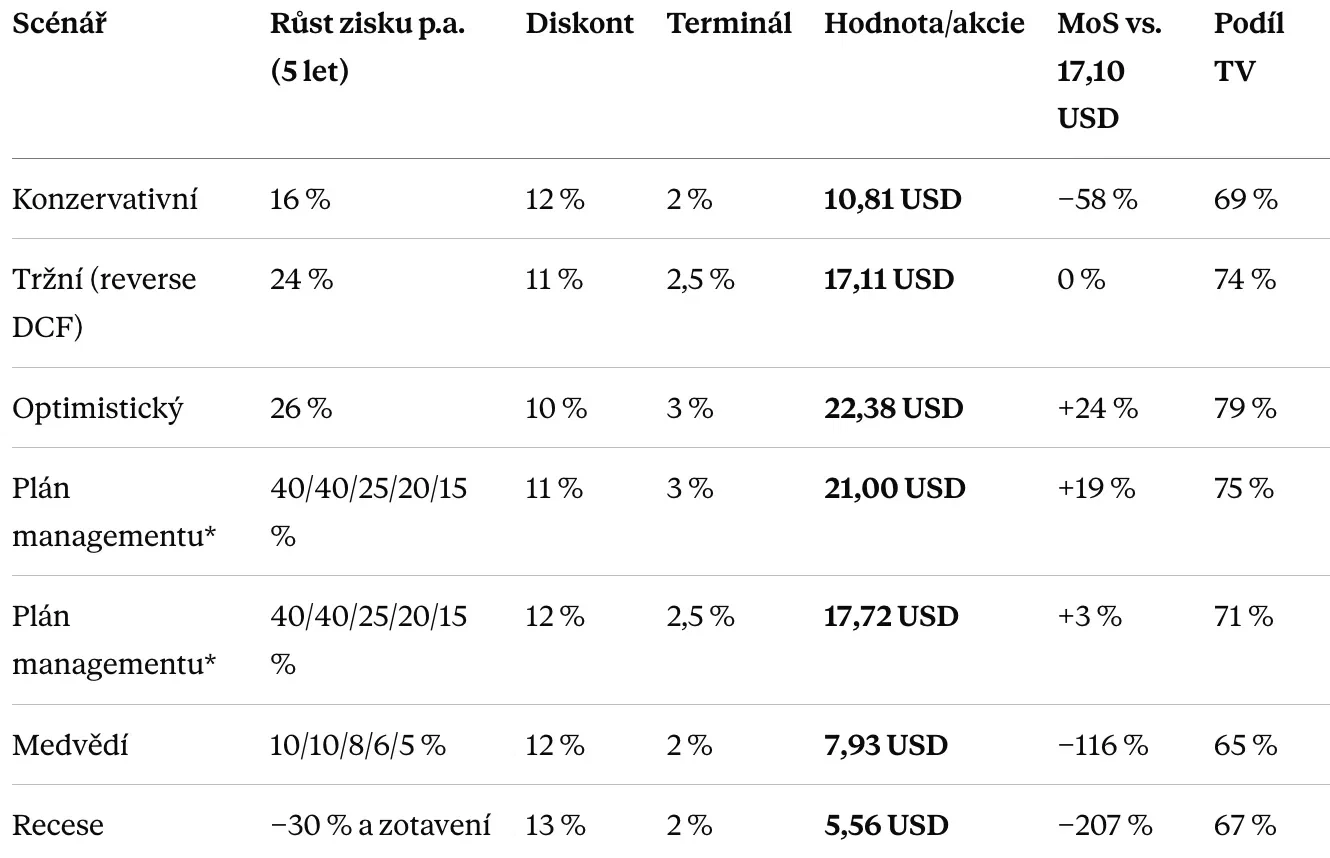The height and width of the screenshot is (858, 1330).
Task: Select the 22,38 USD value
Action: tap(893, 408)
